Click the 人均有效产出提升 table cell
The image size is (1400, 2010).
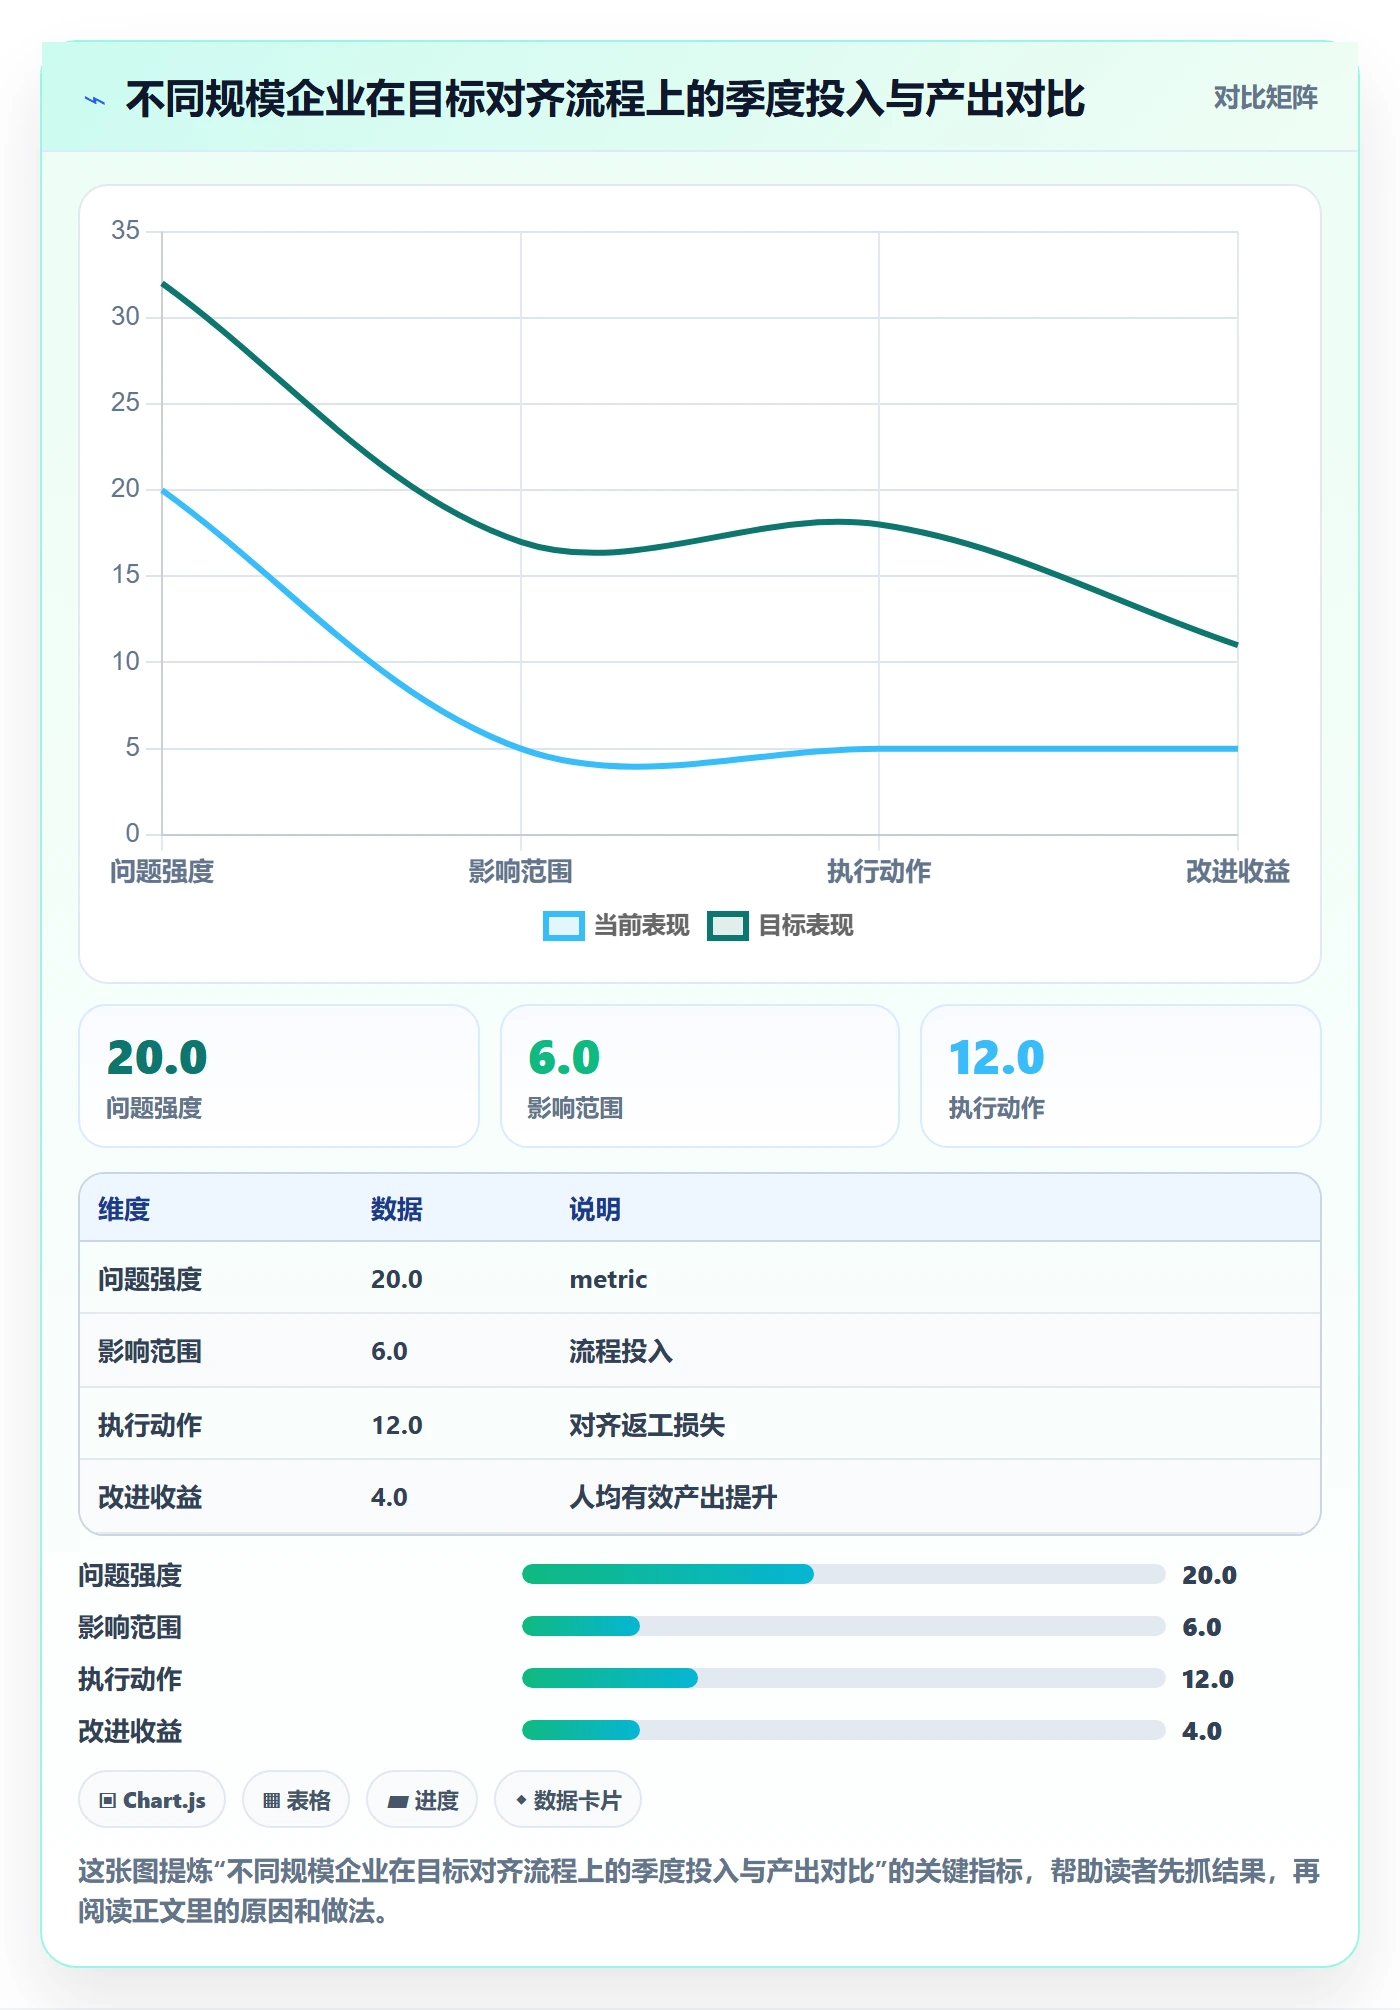click(673, 1497)
